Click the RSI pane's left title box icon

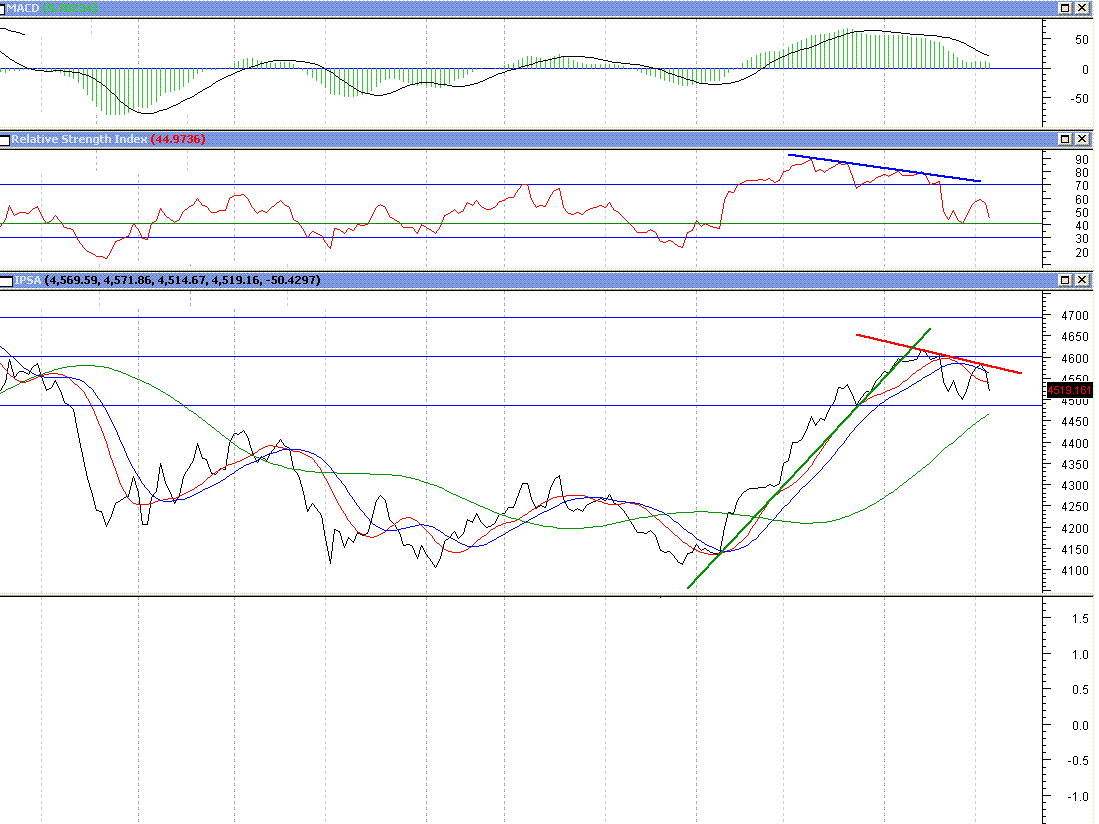click(x=5, y=139)
